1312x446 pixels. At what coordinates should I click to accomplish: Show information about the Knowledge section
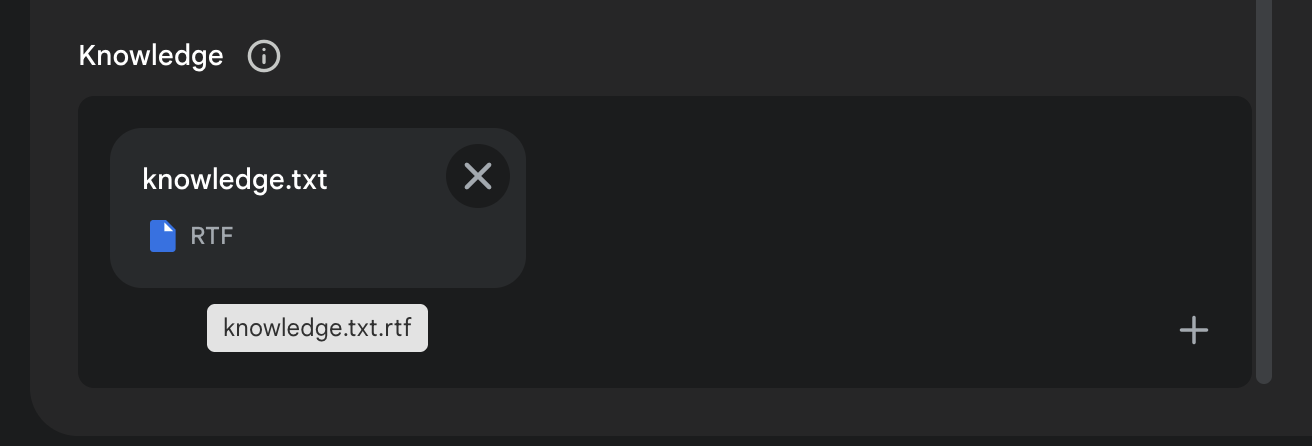point(264,56)
